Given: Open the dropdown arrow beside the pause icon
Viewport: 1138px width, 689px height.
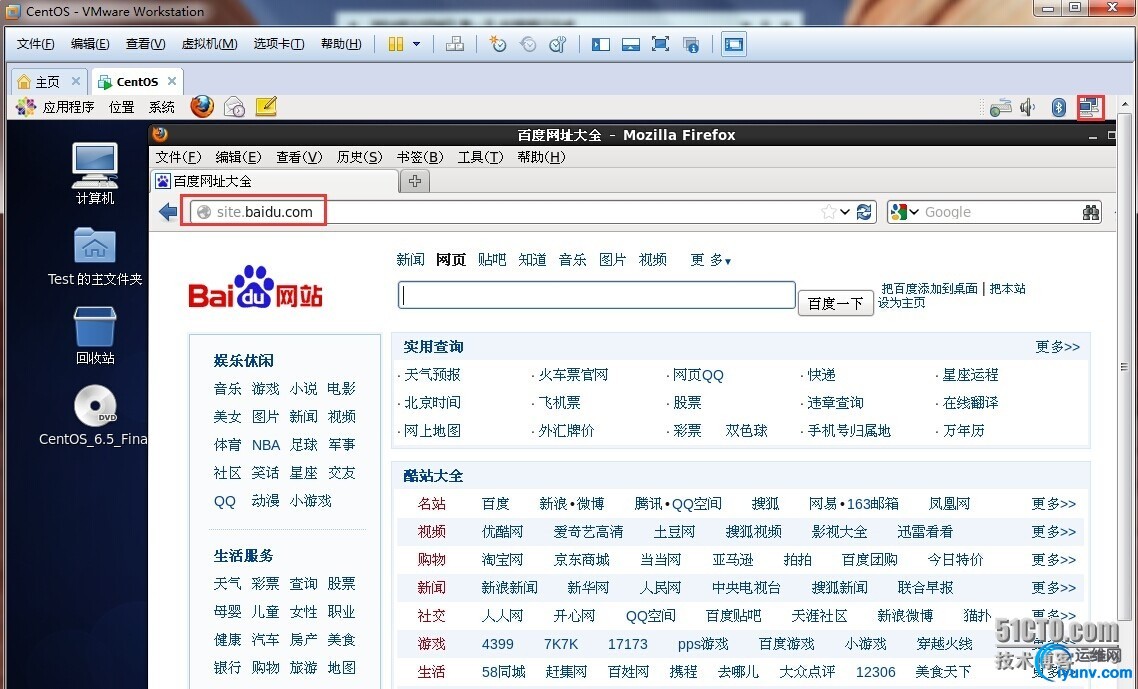Looking at the screenshot, I should click(x=417, y=44).
